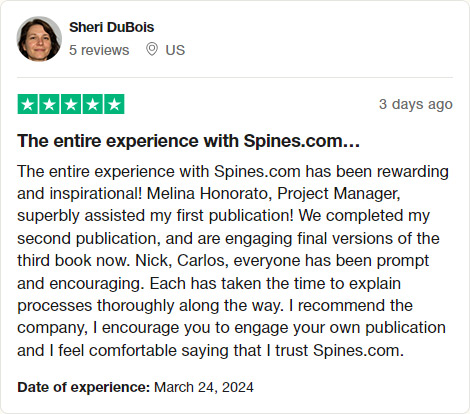Click the fourth green rating star
Image resolution: width=470 pixels, height=414 pixels.
pos(93,104)
